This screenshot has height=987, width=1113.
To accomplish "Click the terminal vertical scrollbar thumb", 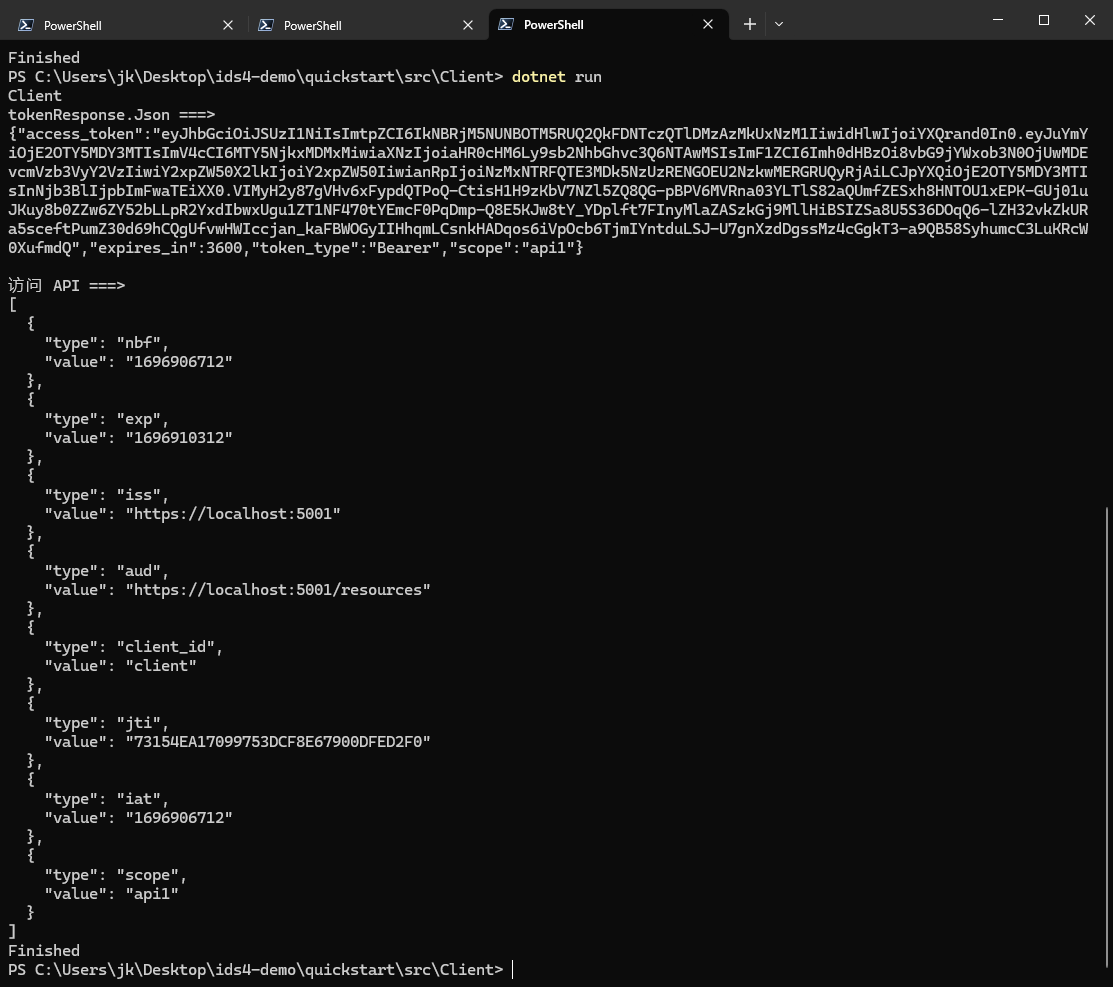I will point(1106,737).
